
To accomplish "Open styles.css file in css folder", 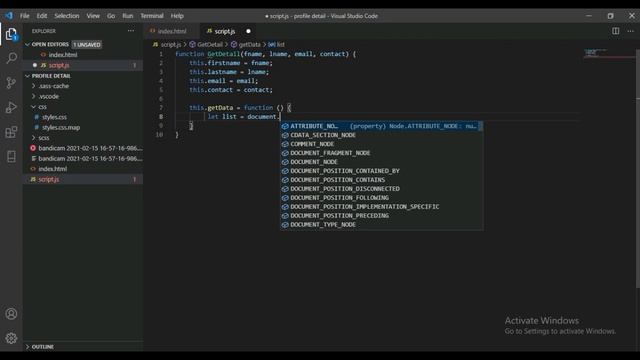I will point(54,117).
